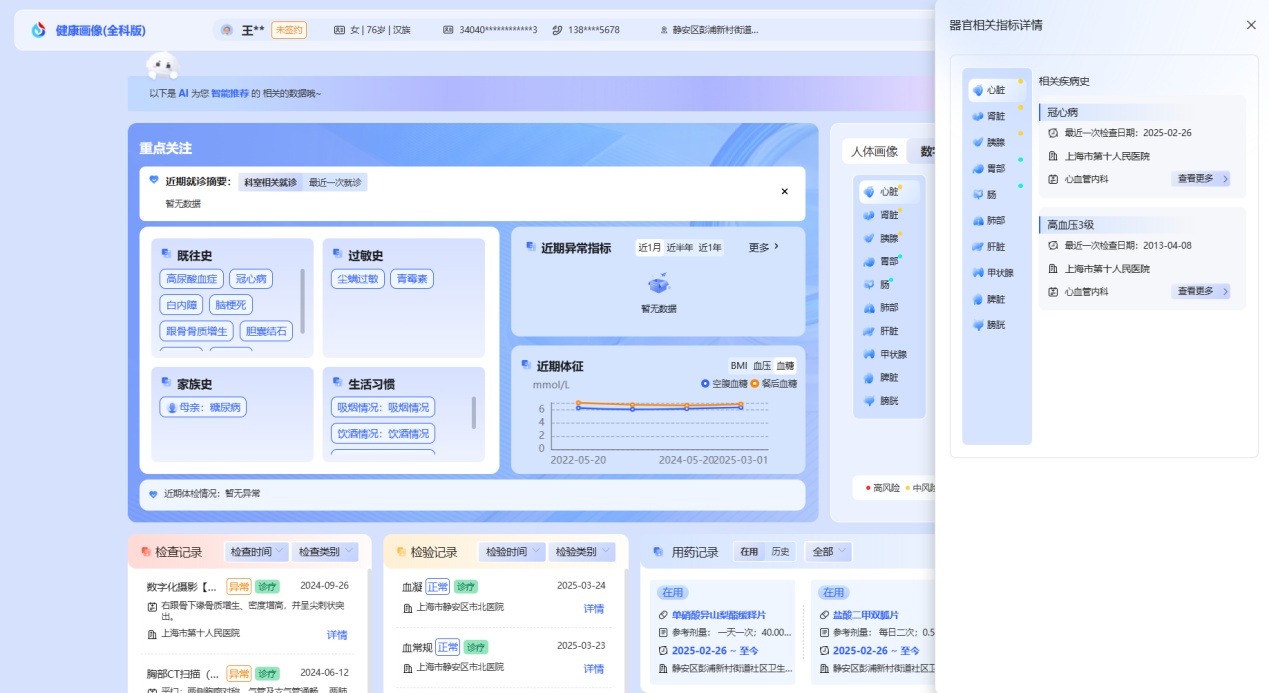Screen dimensions: 1269x693
Task: Expand 查看更多 for 高血压3级 history
Action: point(1201,291)
